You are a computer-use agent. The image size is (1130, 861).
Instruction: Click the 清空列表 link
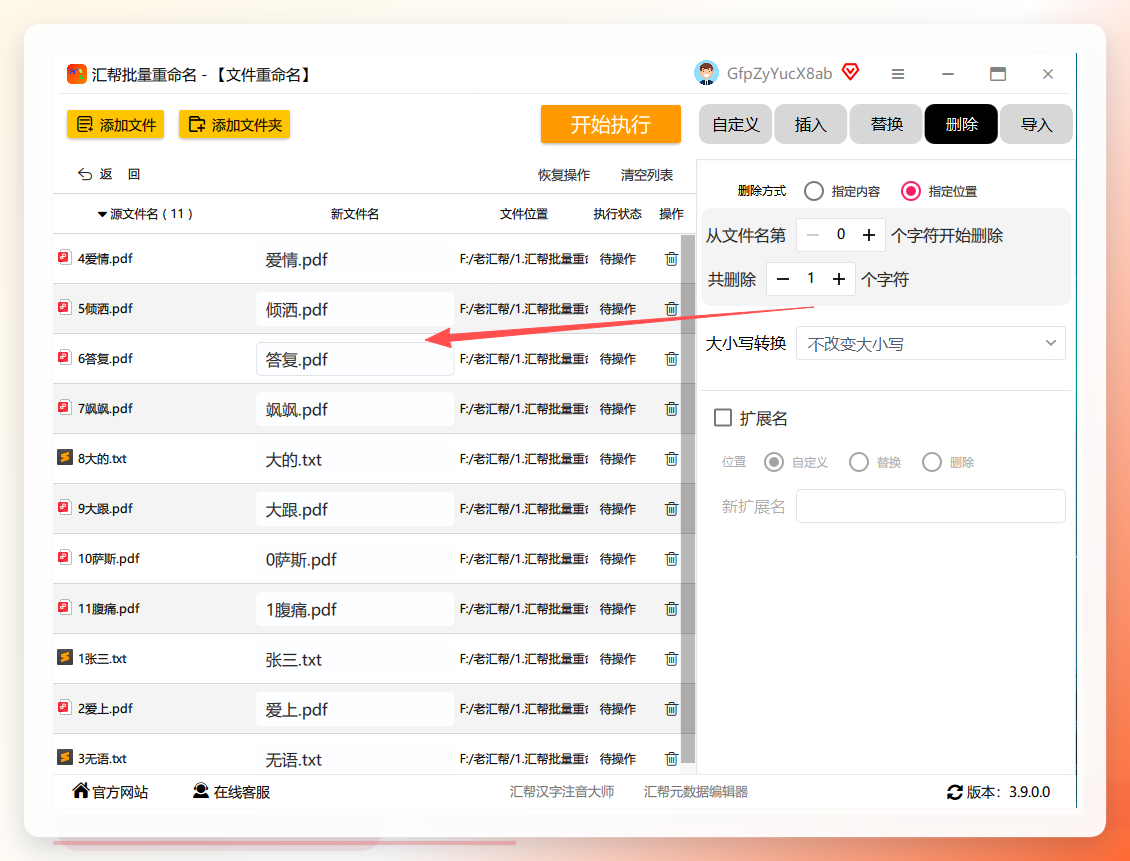coord(647,175)
